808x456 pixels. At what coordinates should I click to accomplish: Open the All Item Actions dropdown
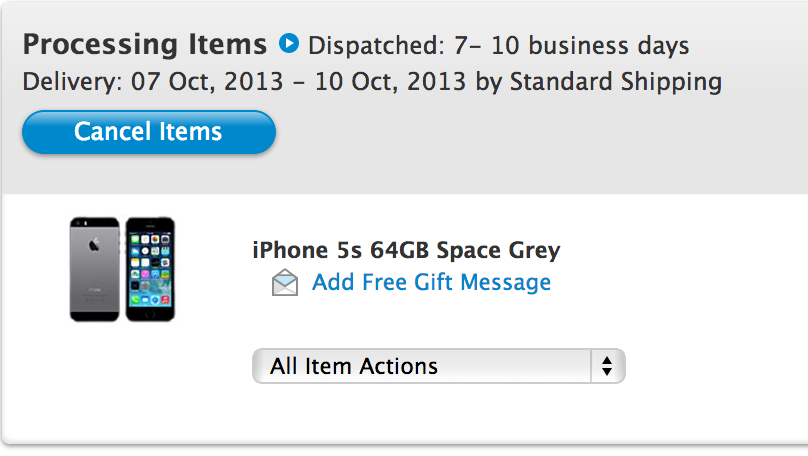(x=439, y=366)
